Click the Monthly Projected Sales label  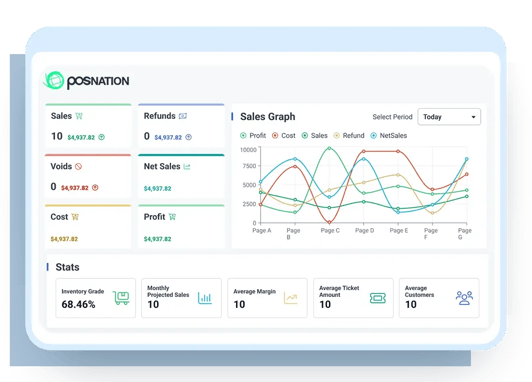pos(168,291)
